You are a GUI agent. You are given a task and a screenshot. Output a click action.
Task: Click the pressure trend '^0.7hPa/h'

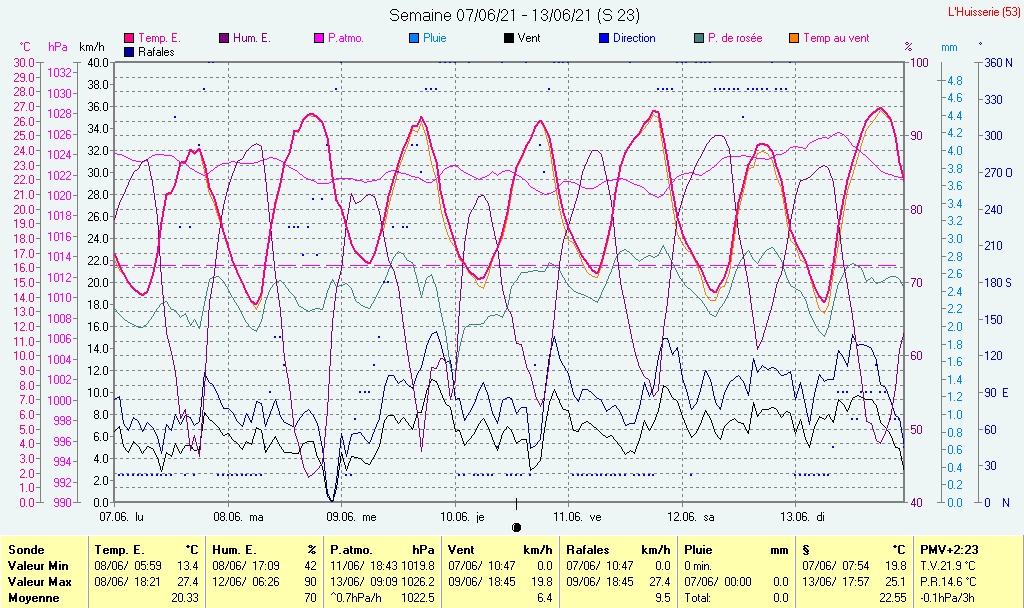pyautogui.click(x=356, y=598)
